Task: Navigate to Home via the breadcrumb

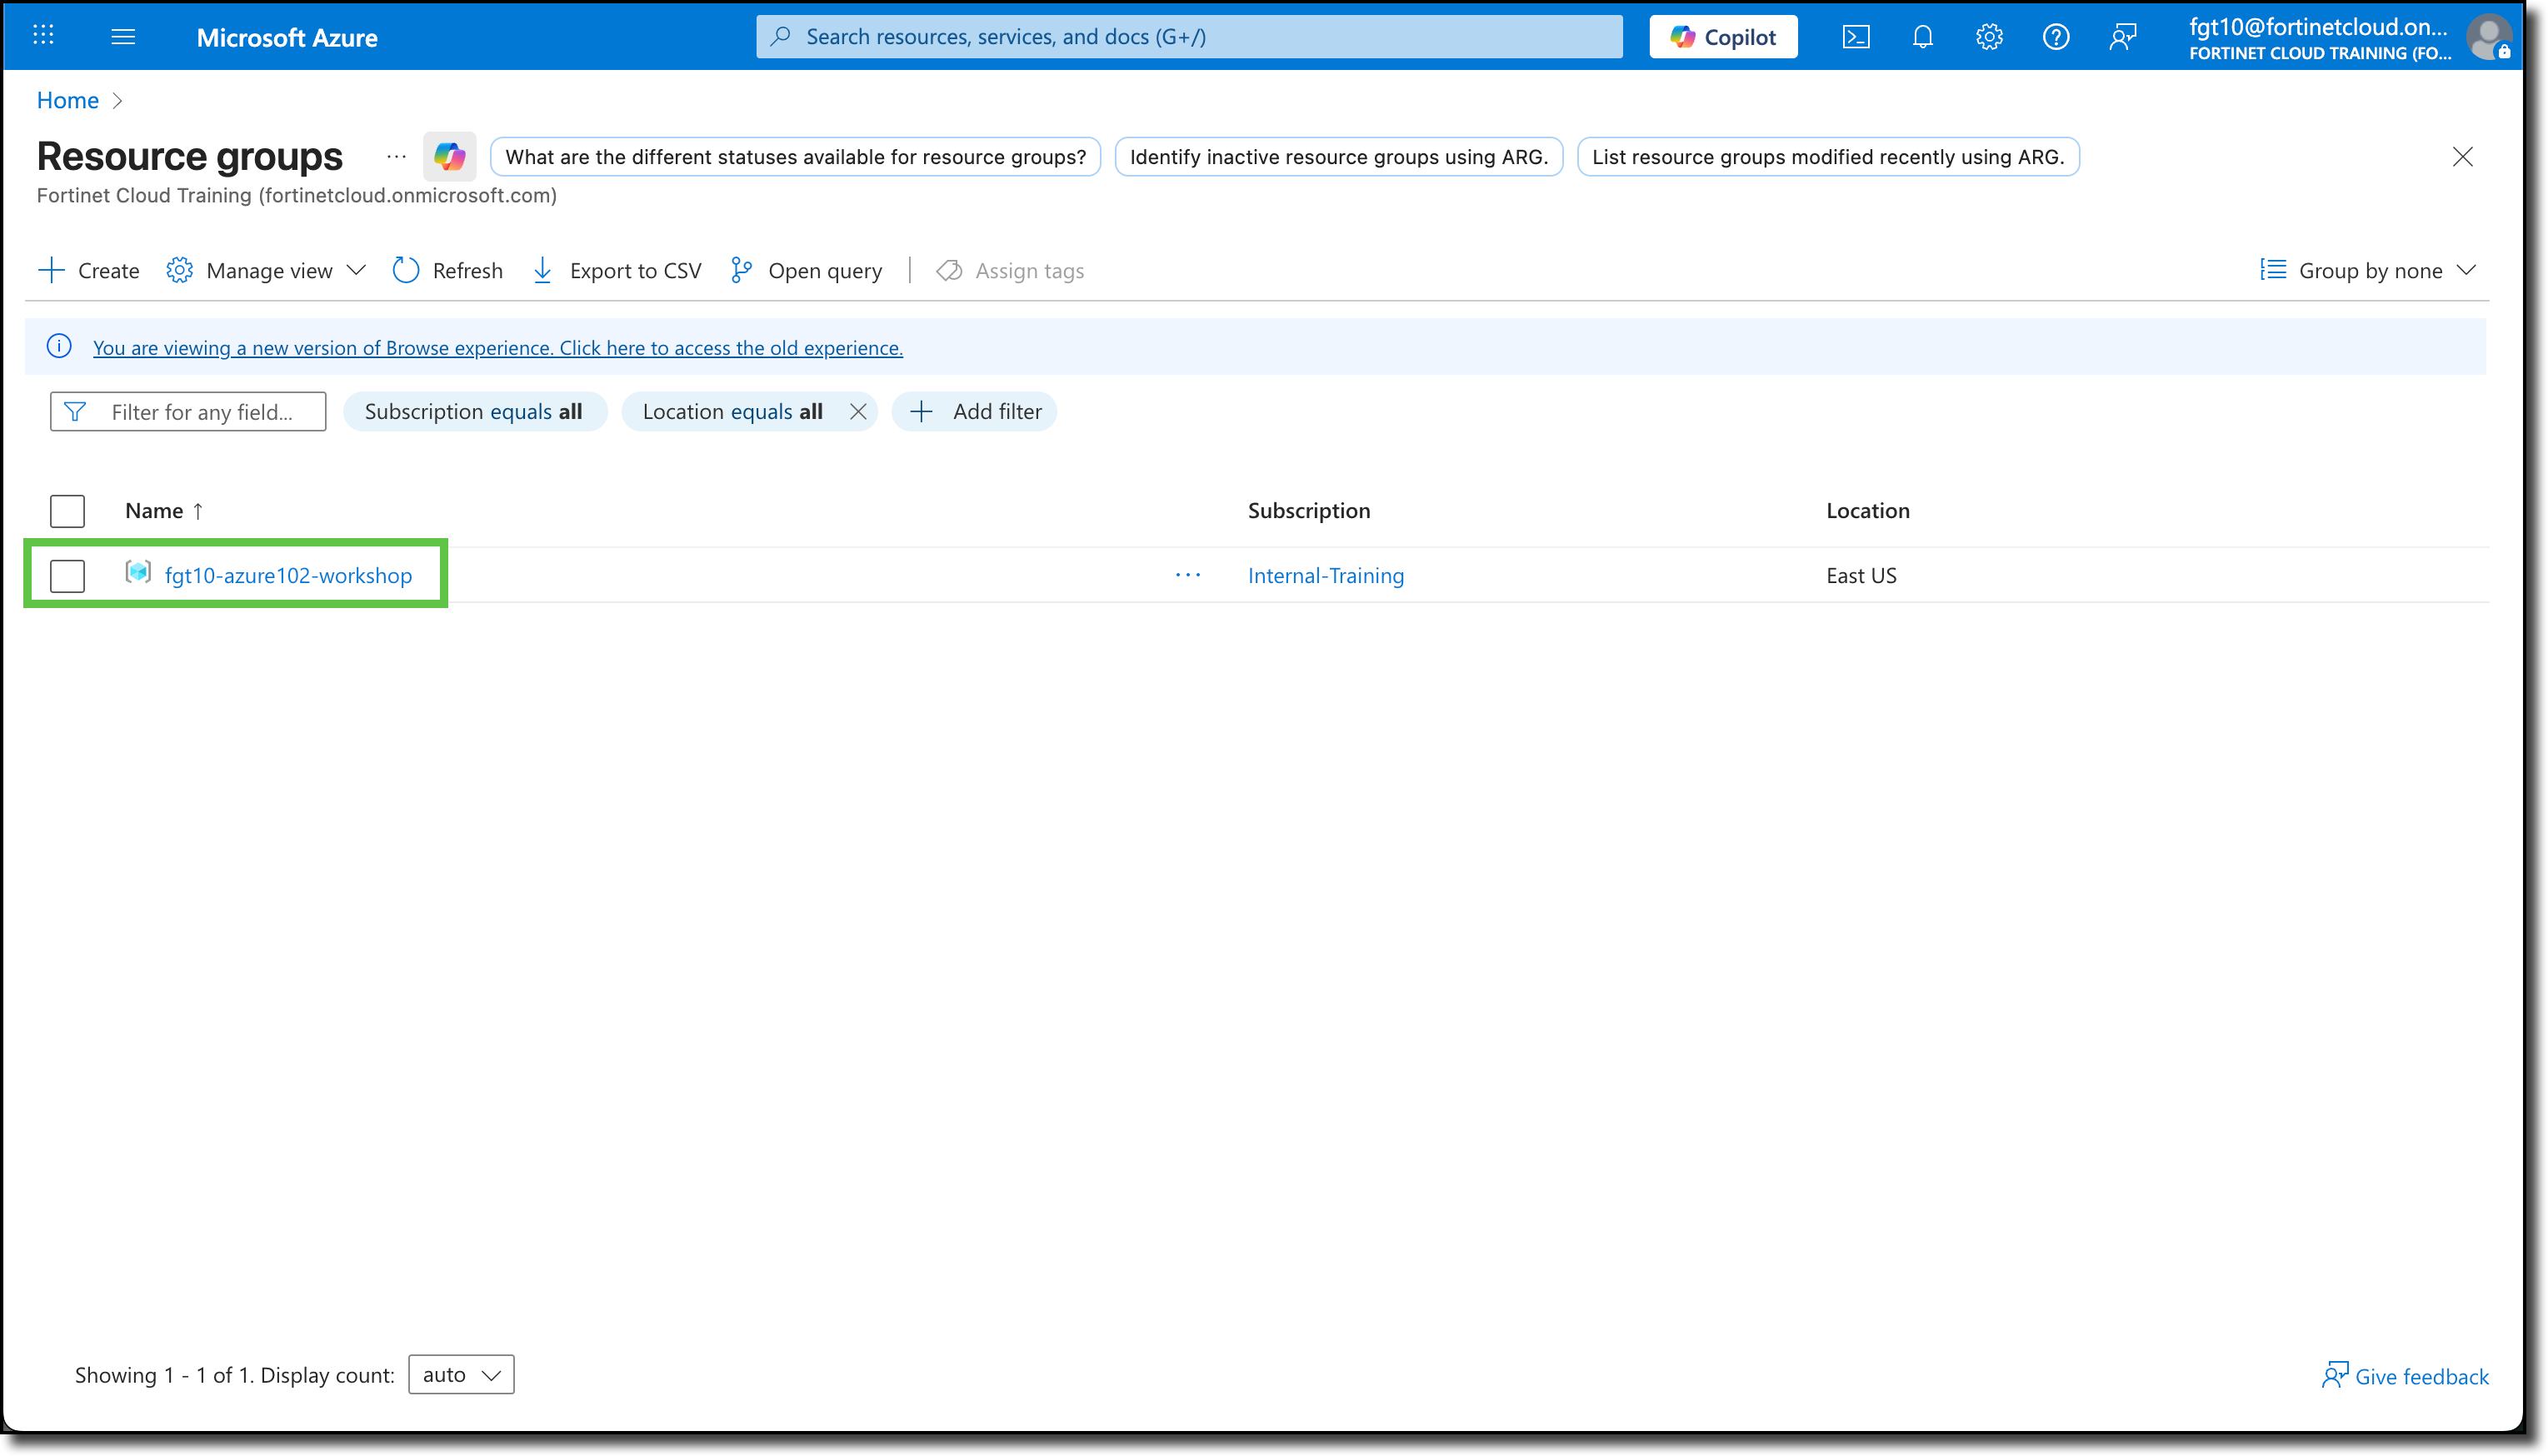Action: (x=67, y=100)
